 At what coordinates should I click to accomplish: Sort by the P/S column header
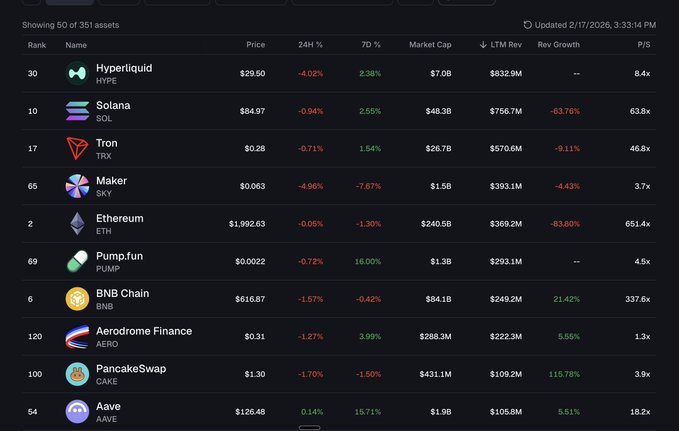click(x=643, y=45)
